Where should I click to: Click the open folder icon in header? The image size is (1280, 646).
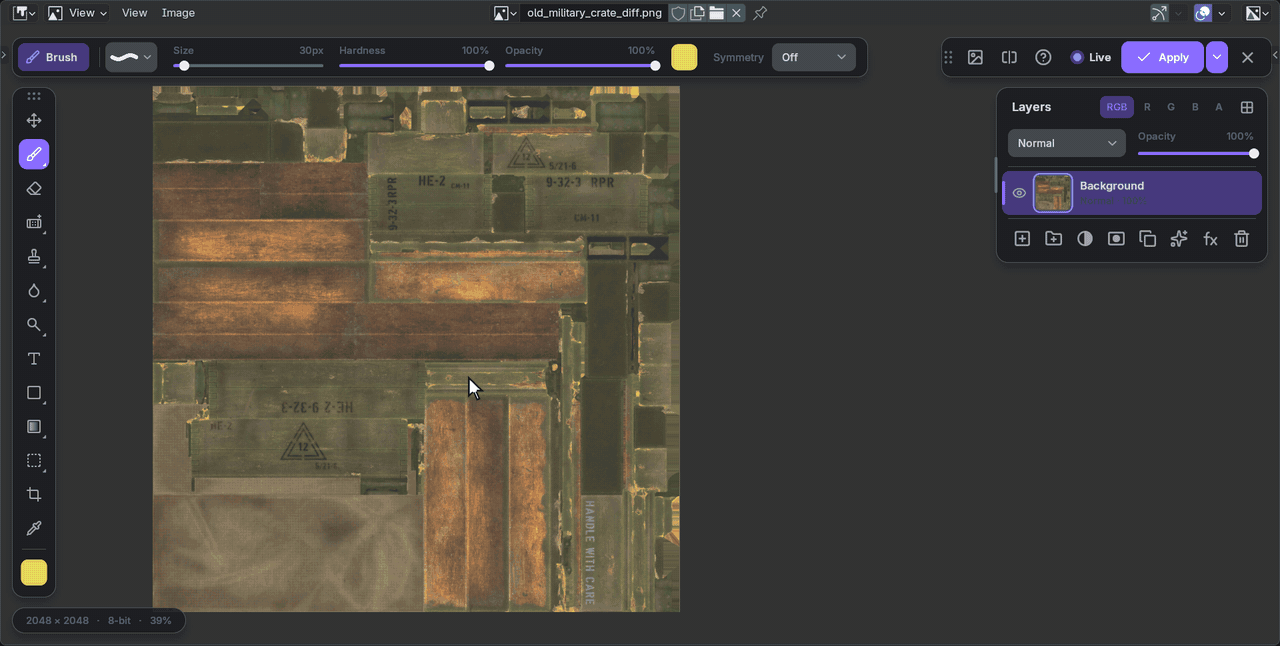click(717, 13)
